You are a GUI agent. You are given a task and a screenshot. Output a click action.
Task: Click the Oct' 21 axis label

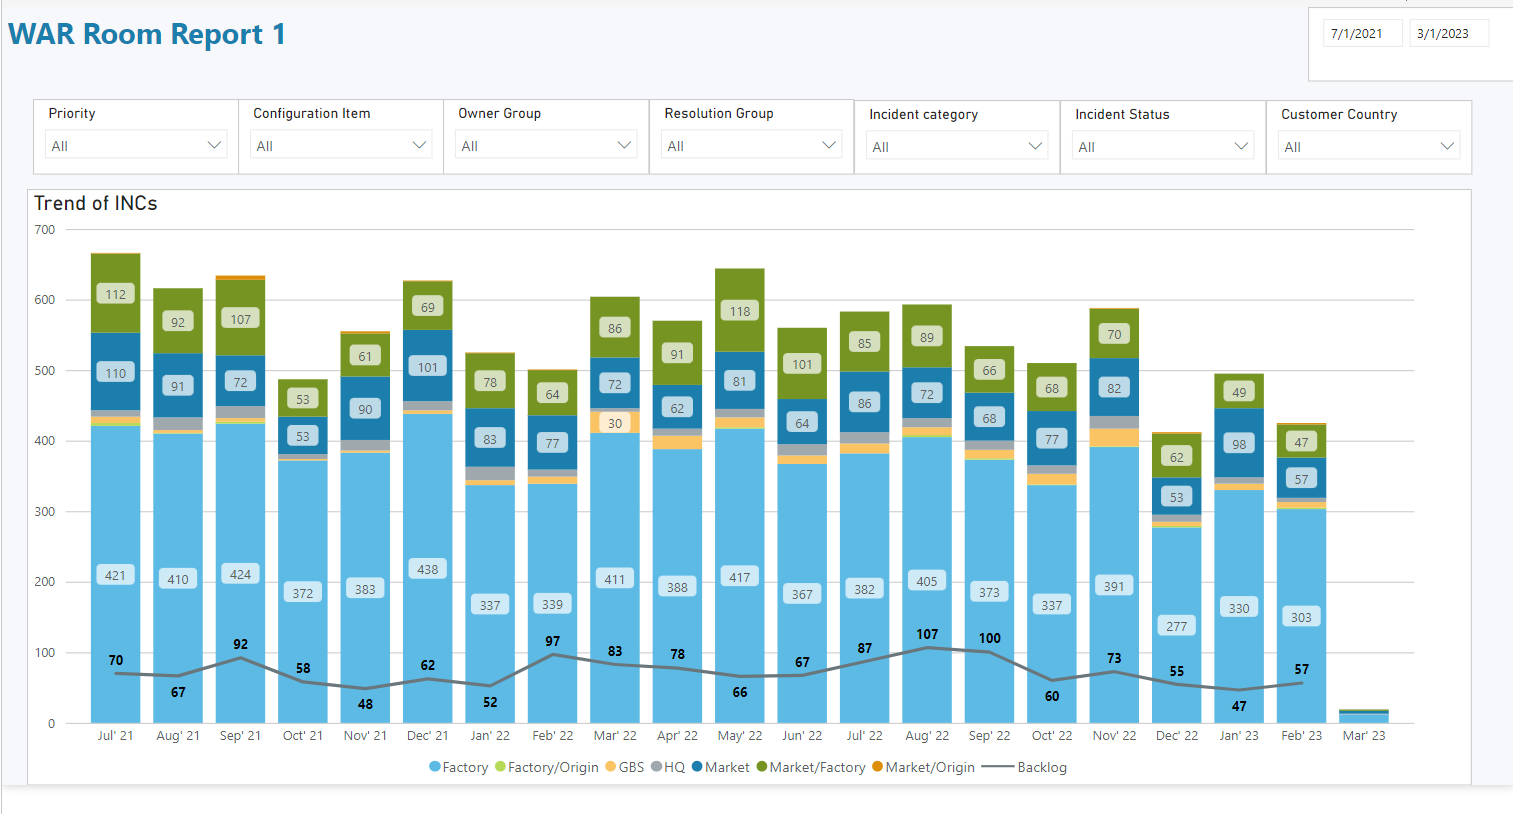(303, 735)
